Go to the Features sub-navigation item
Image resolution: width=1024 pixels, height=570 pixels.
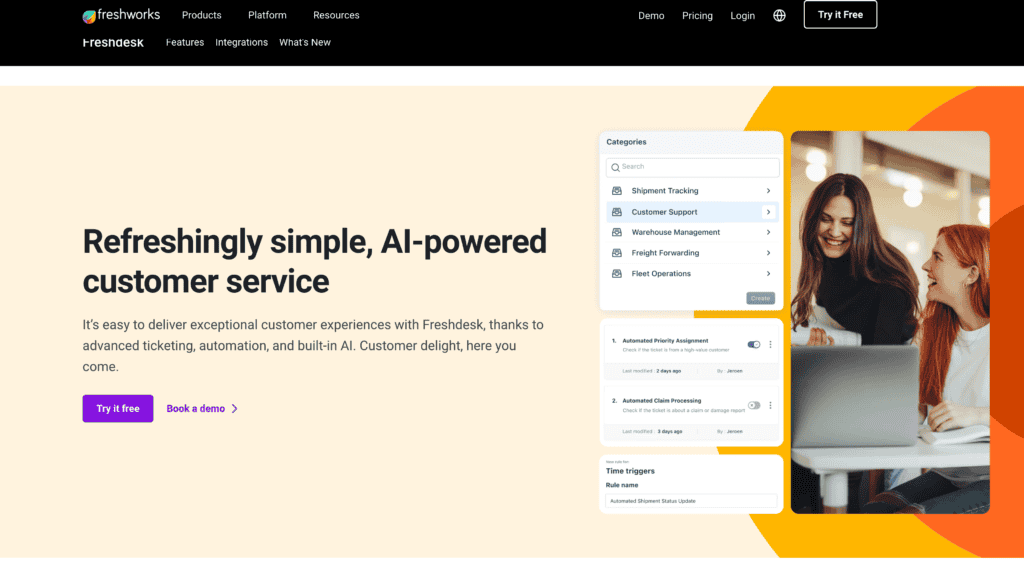185,42
